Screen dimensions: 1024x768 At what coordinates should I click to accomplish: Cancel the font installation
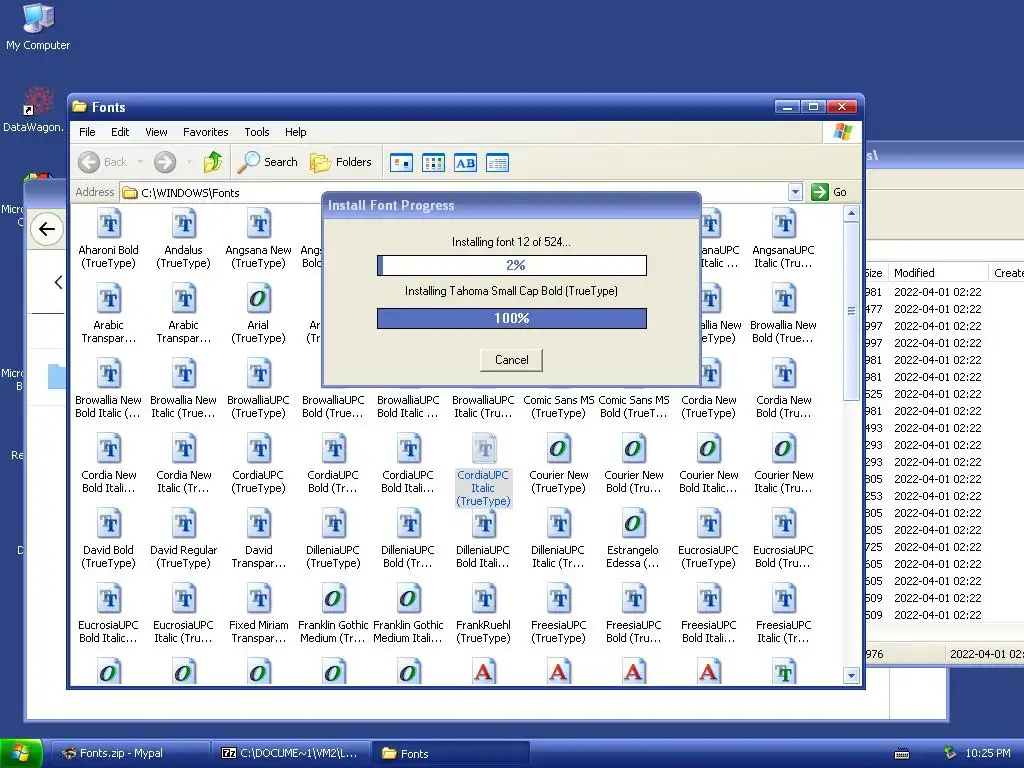point(511,360)
